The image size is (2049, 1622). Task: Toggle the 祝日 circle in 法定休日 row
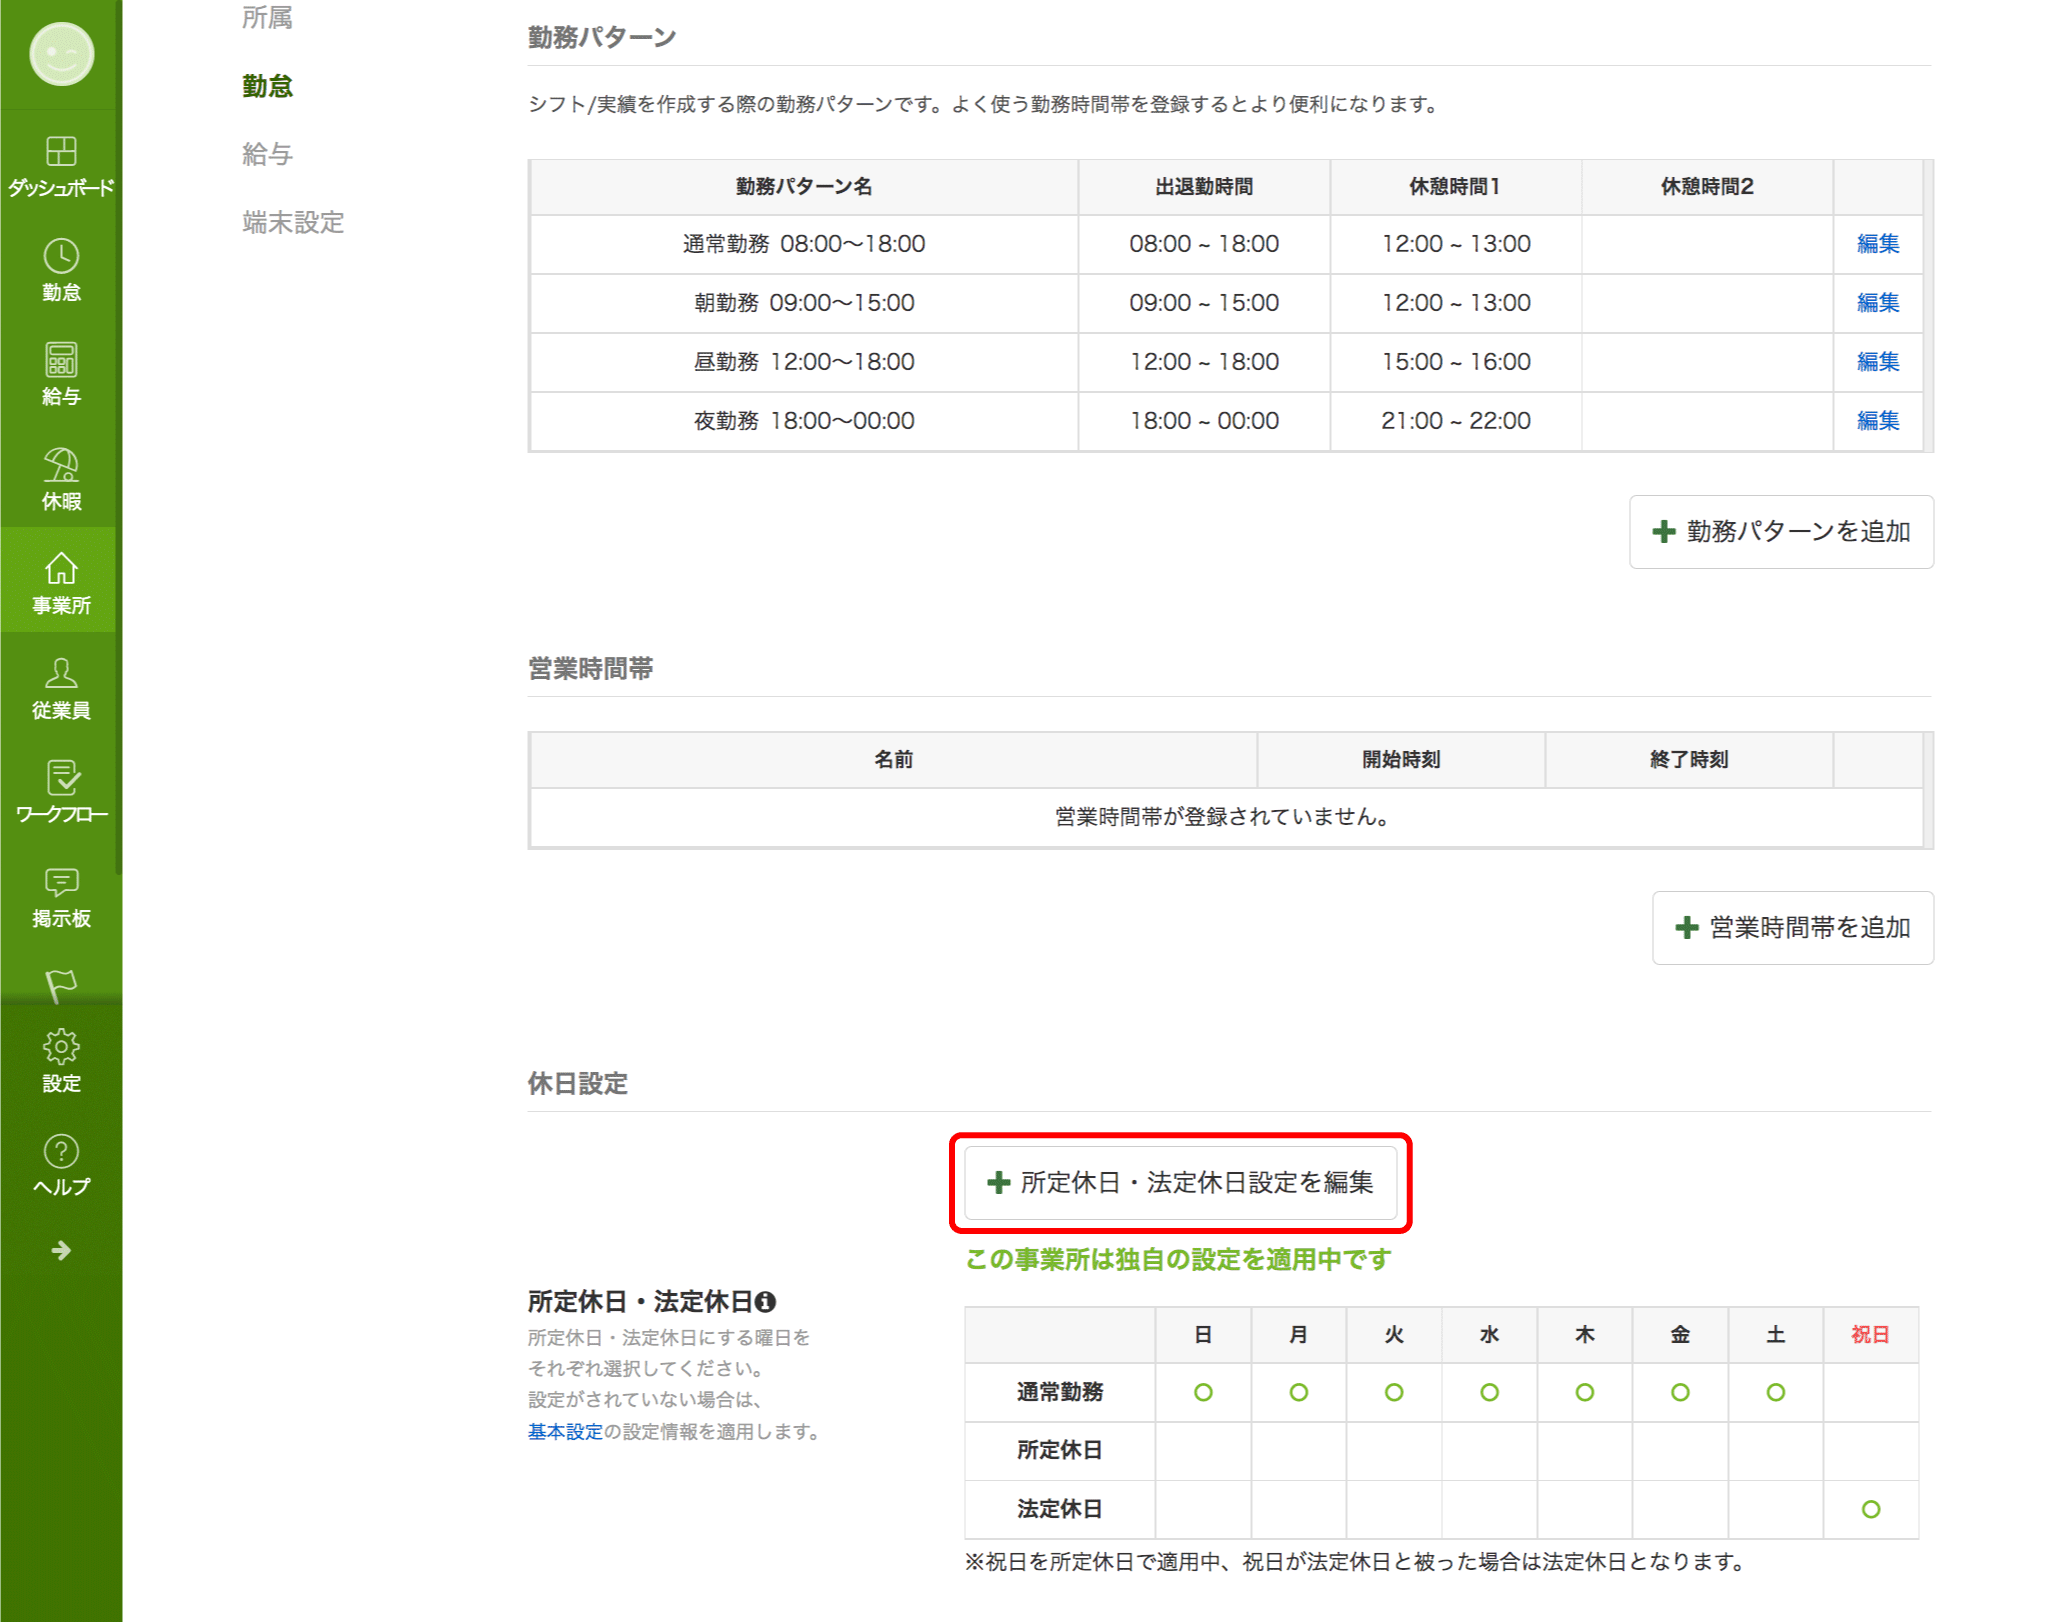click(x=1870, y=1510)
